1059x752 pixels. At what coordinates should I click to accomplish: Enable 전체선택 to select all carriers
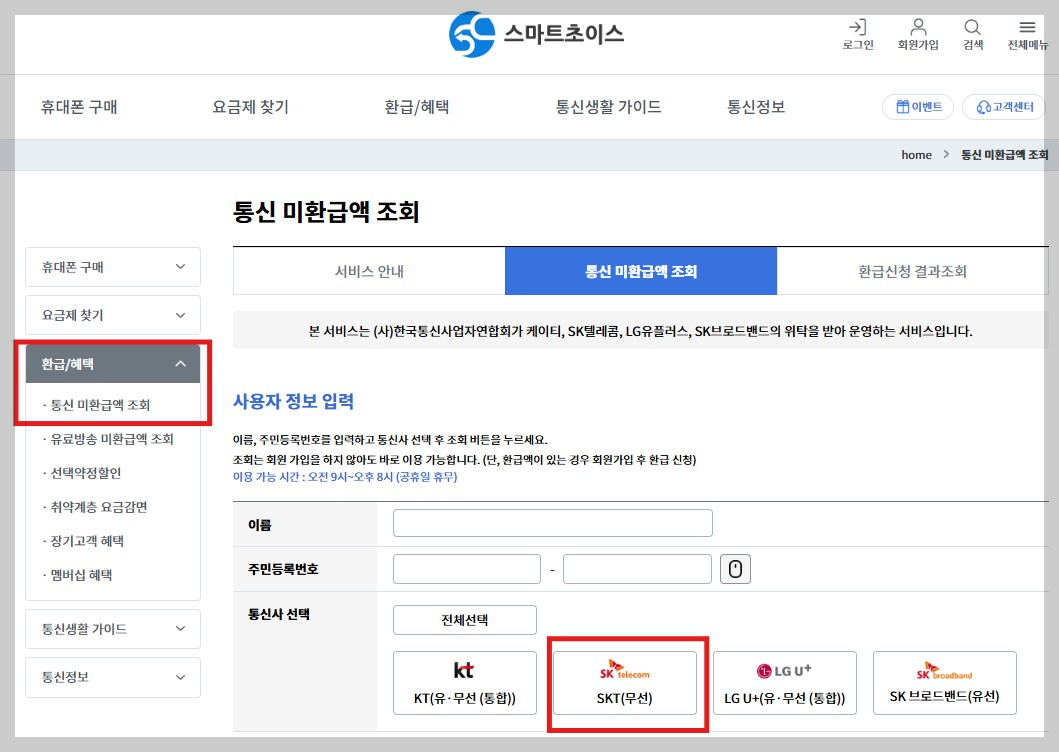click(x=464, y=619)
